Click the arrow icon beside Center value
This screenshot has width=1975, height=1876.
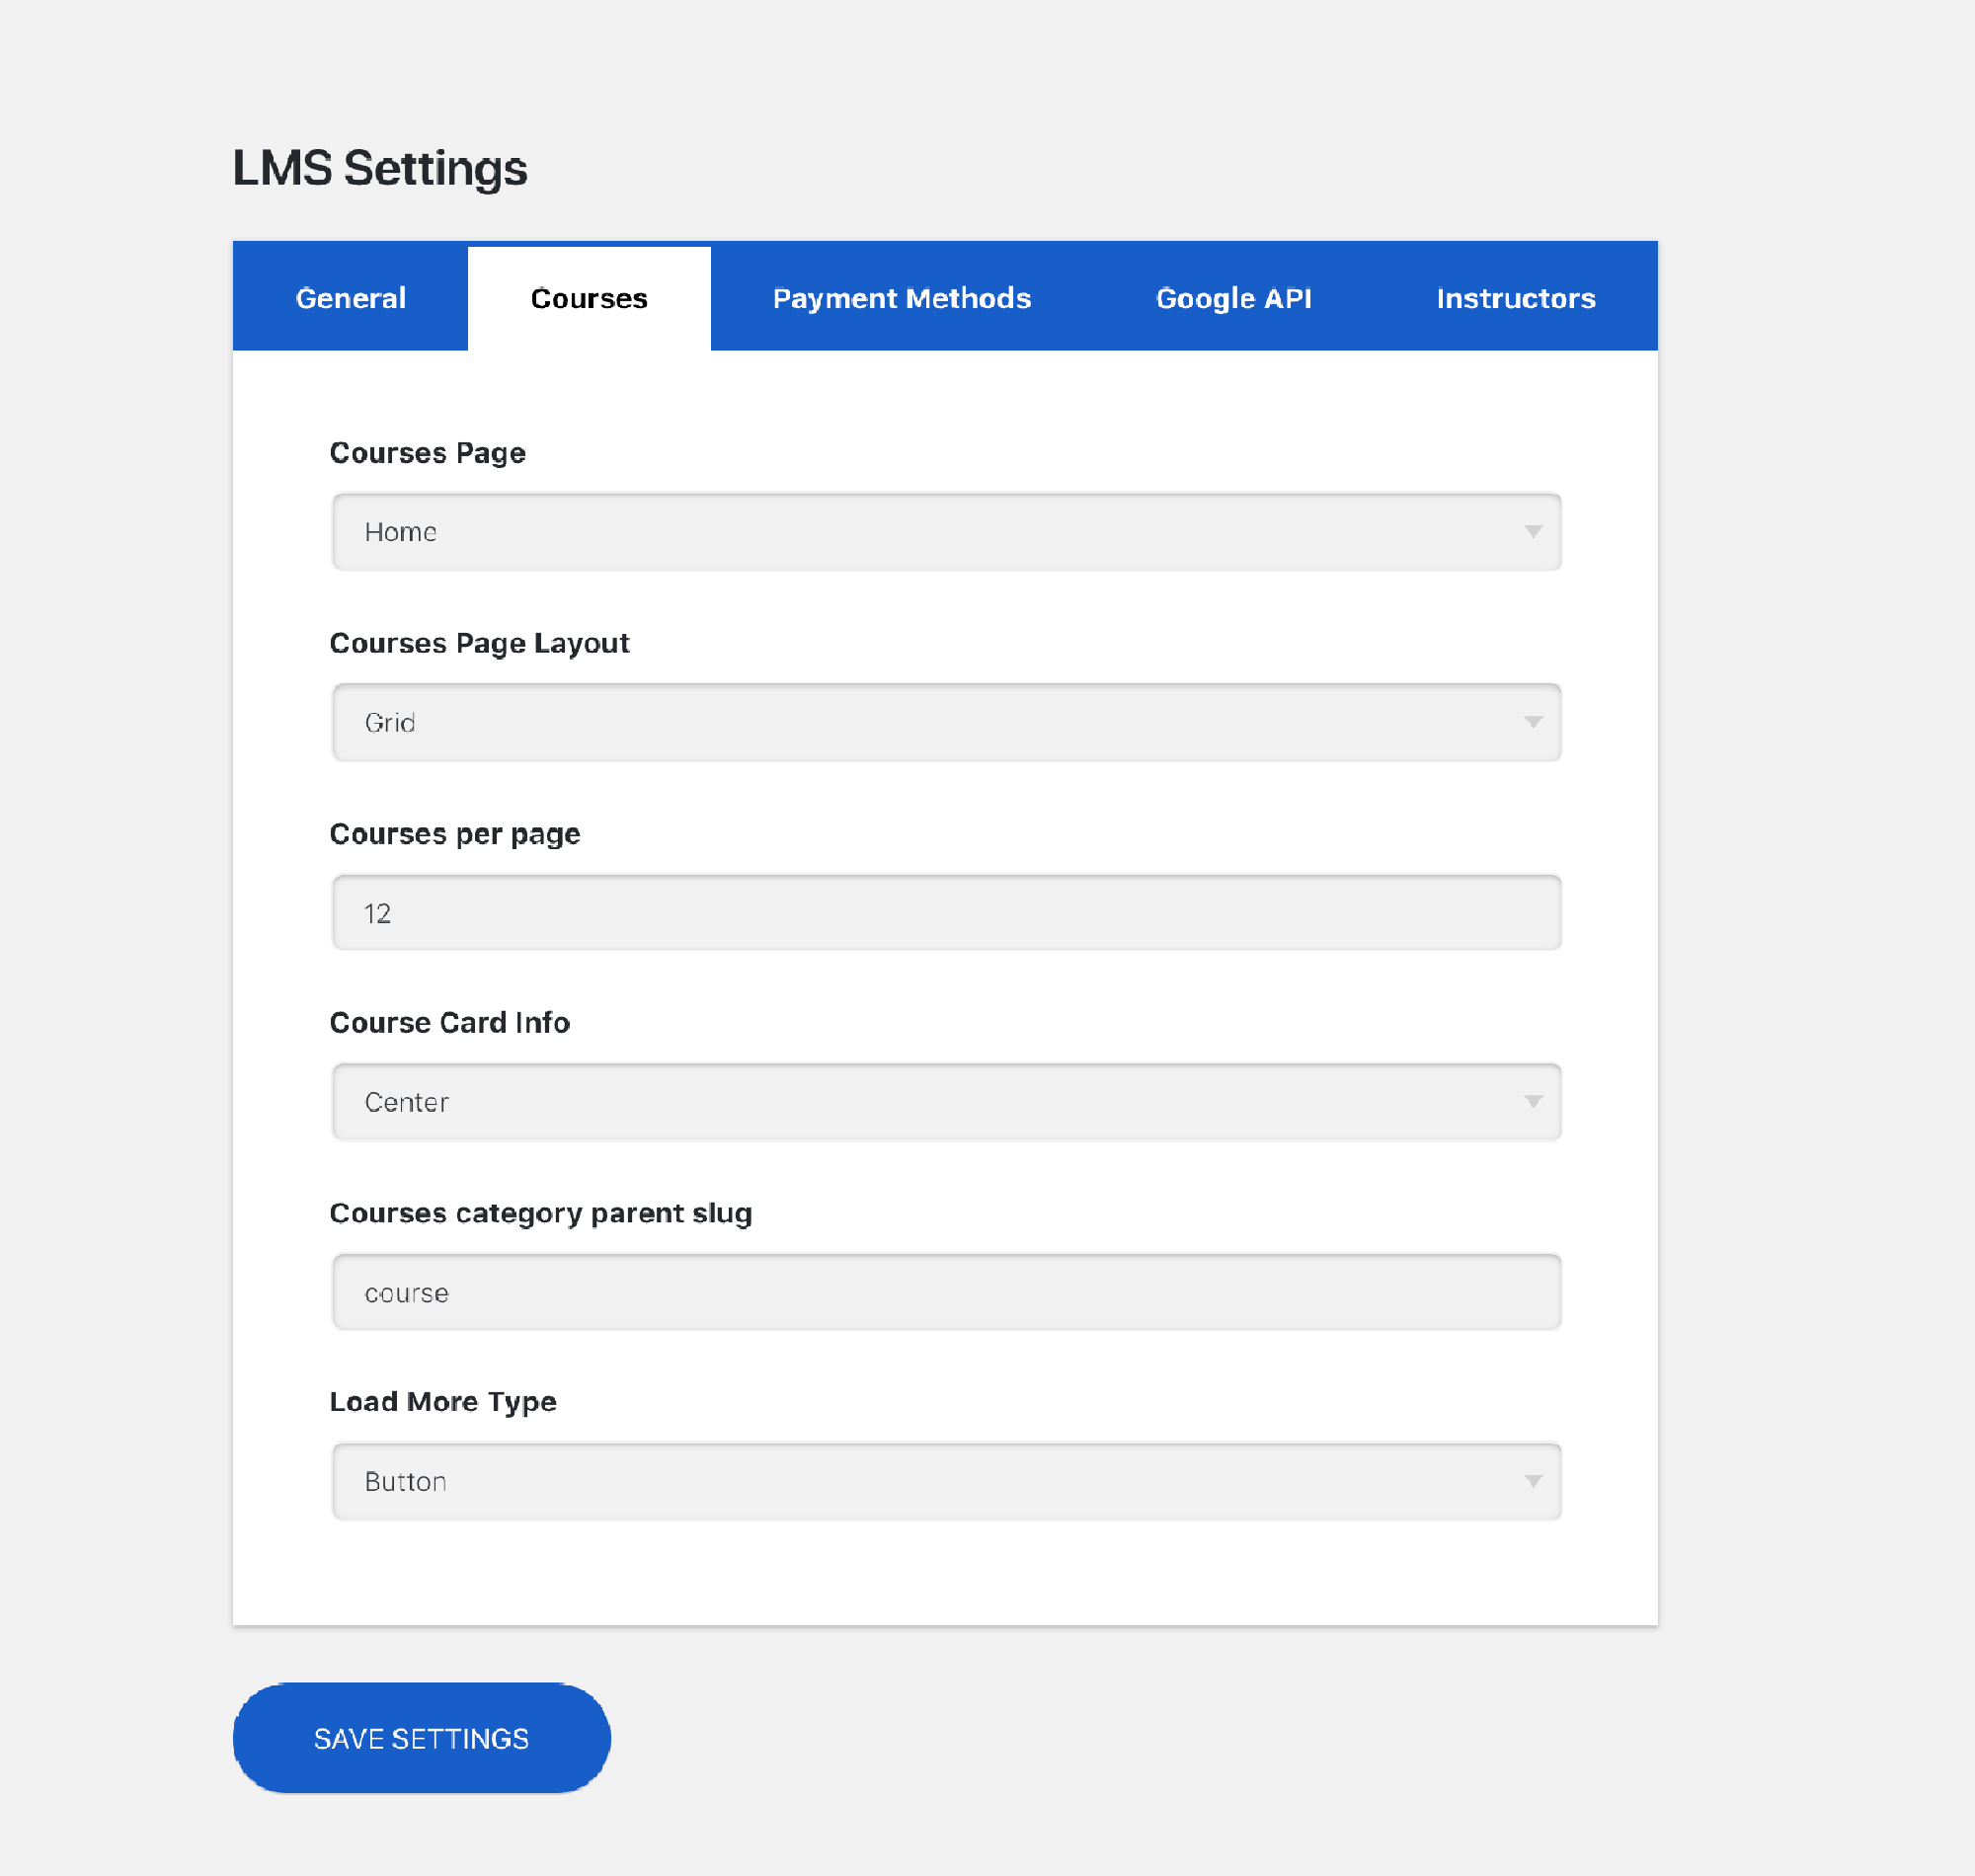[1536, 1102]
